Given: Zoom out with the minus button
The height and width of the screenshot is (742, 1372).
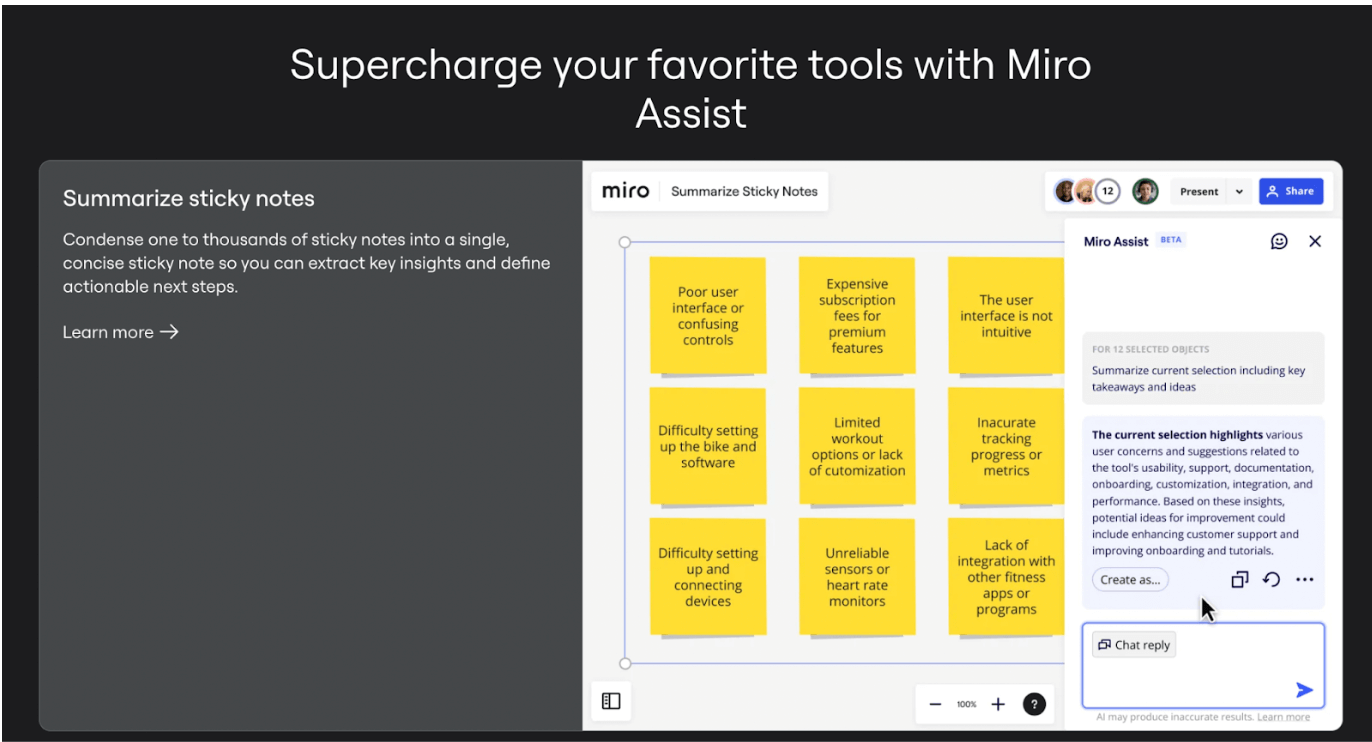Looking at the screenshot, I should tap(935, 704).
